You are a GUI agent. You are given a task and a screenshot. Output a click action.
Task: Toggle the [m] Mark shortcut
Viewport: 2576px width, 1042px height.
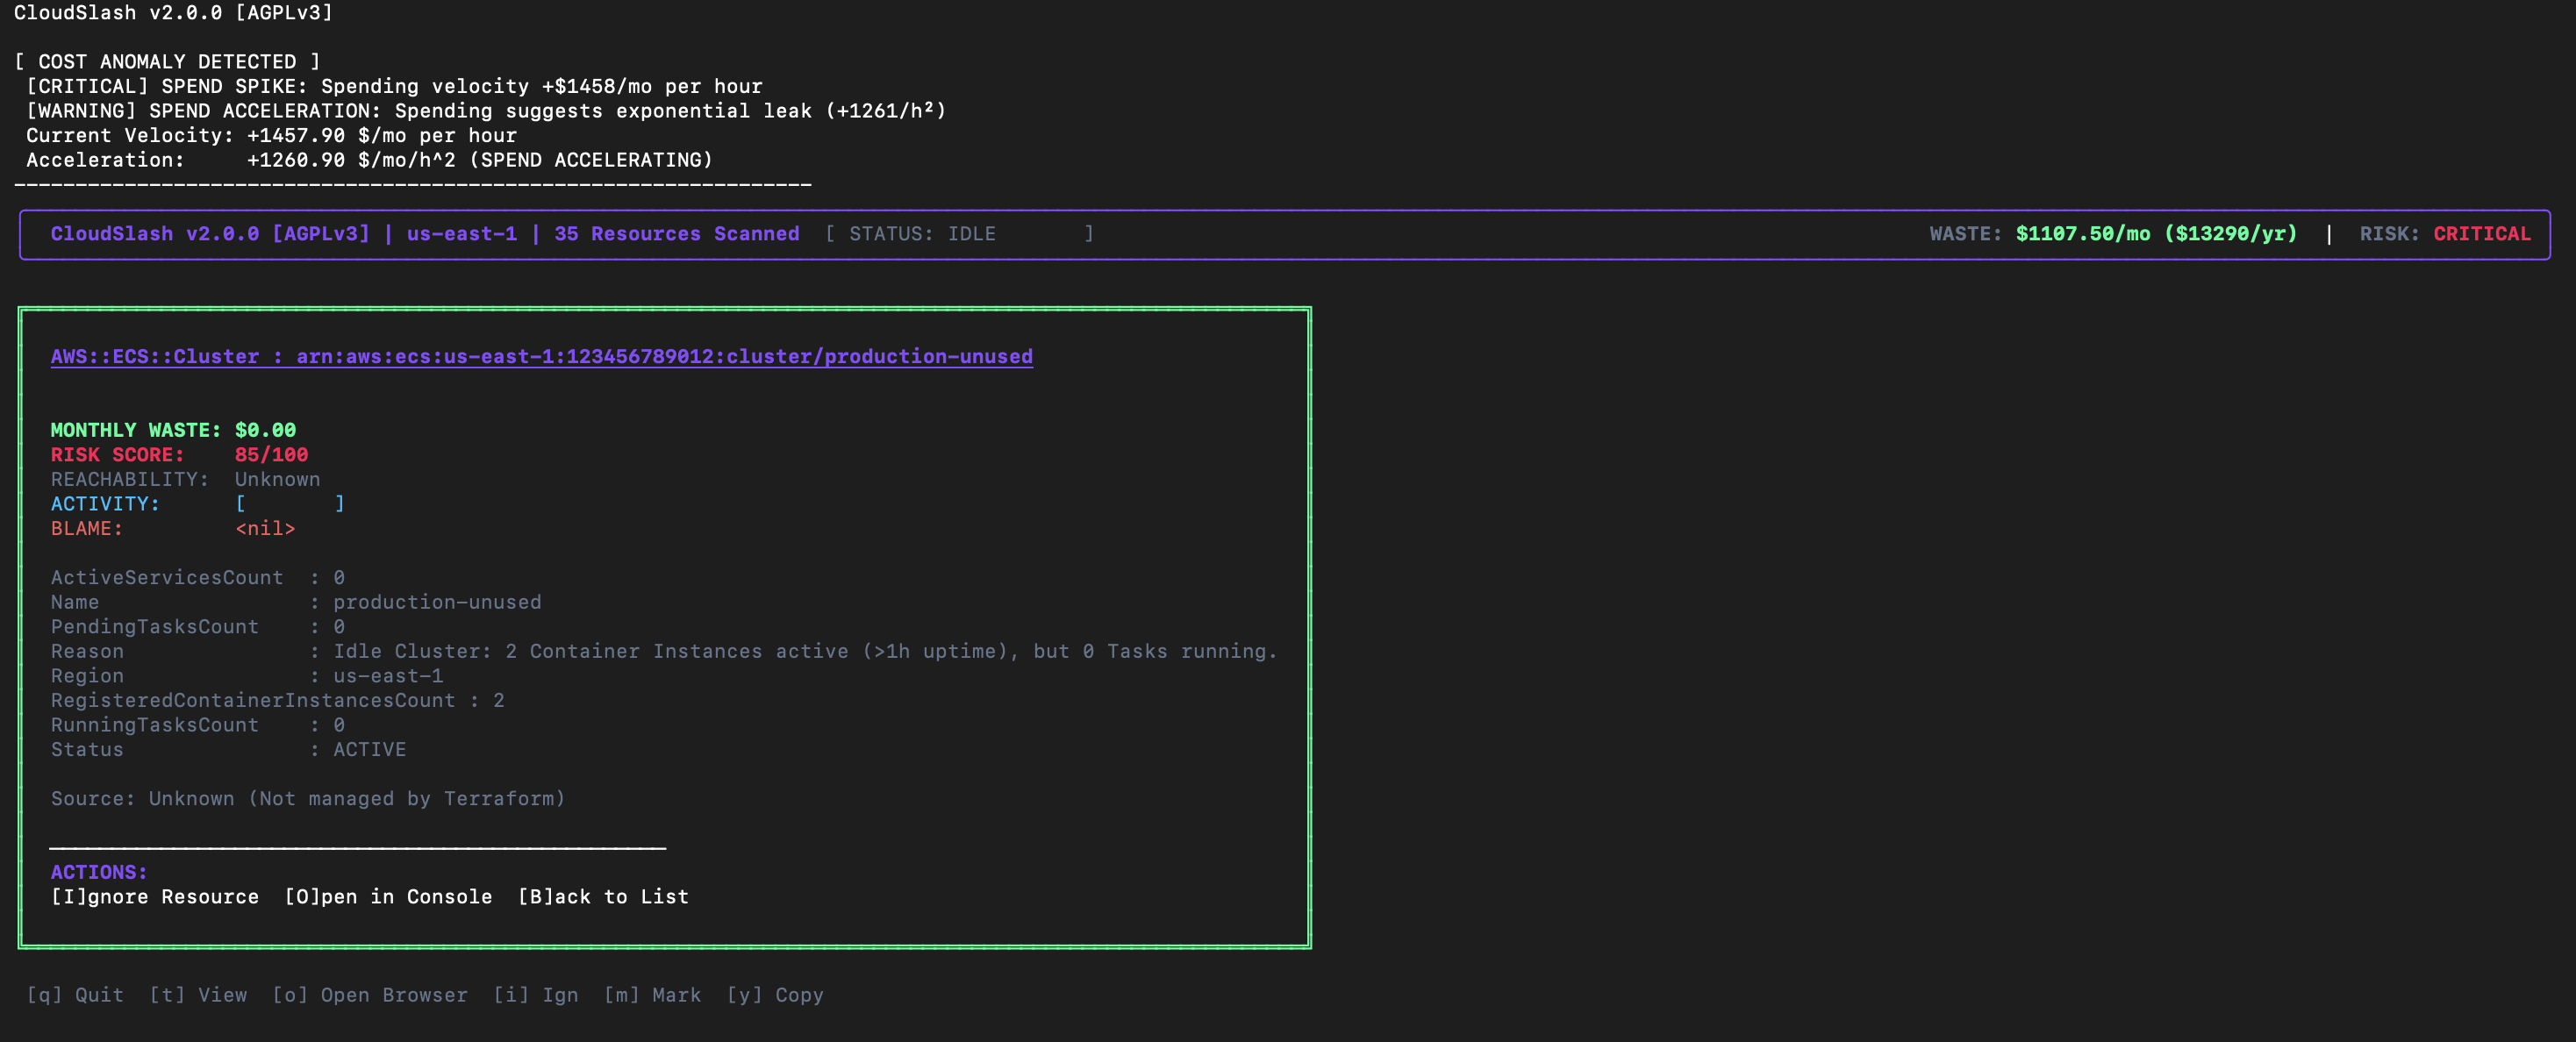coord(652,995)
